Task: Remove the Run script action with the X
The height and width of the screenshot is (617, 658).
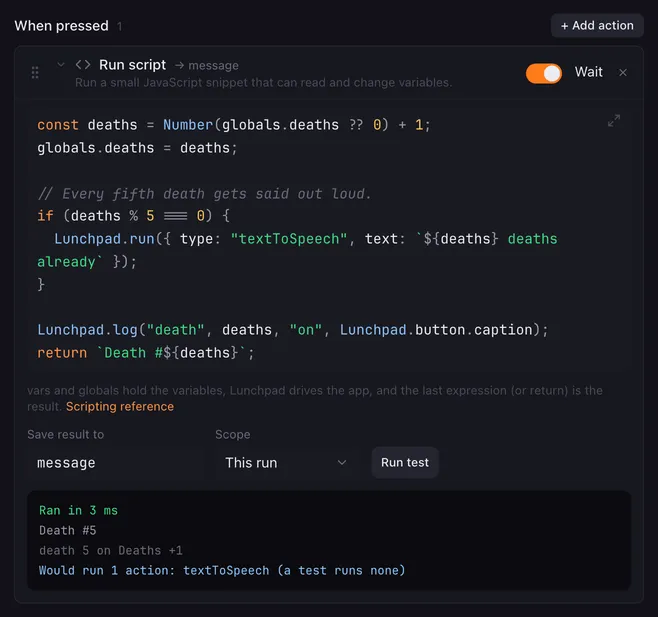Action: pos(623,73)
